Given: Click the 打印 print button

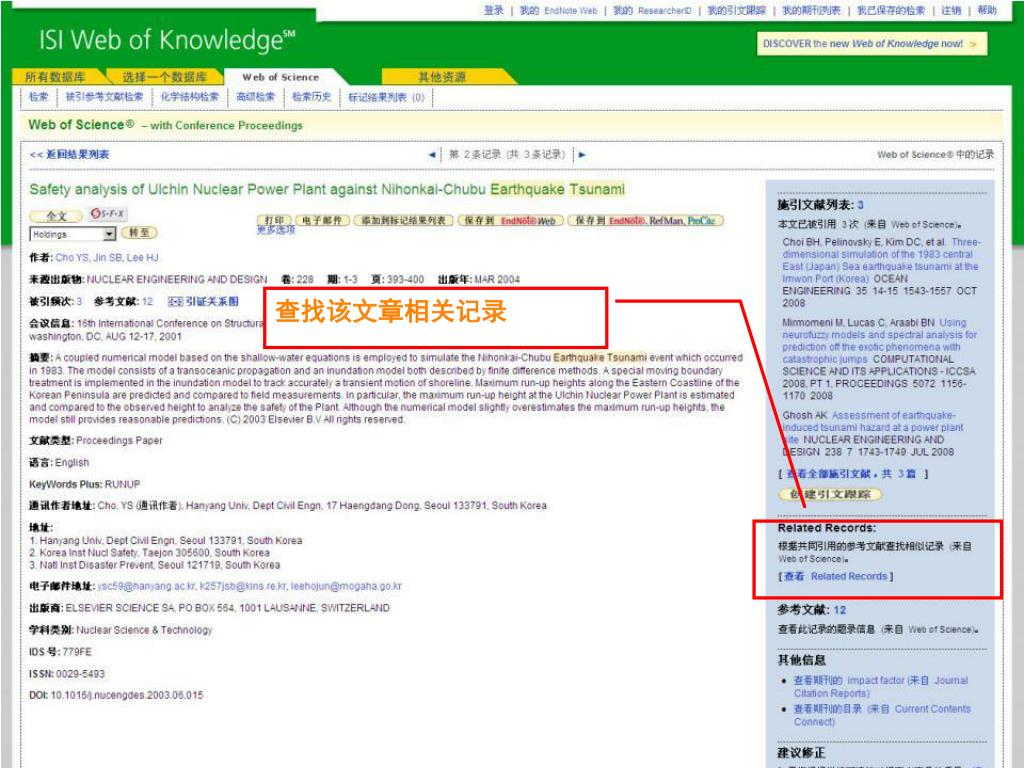Looking at the screenshot, I should pos(275,221).
